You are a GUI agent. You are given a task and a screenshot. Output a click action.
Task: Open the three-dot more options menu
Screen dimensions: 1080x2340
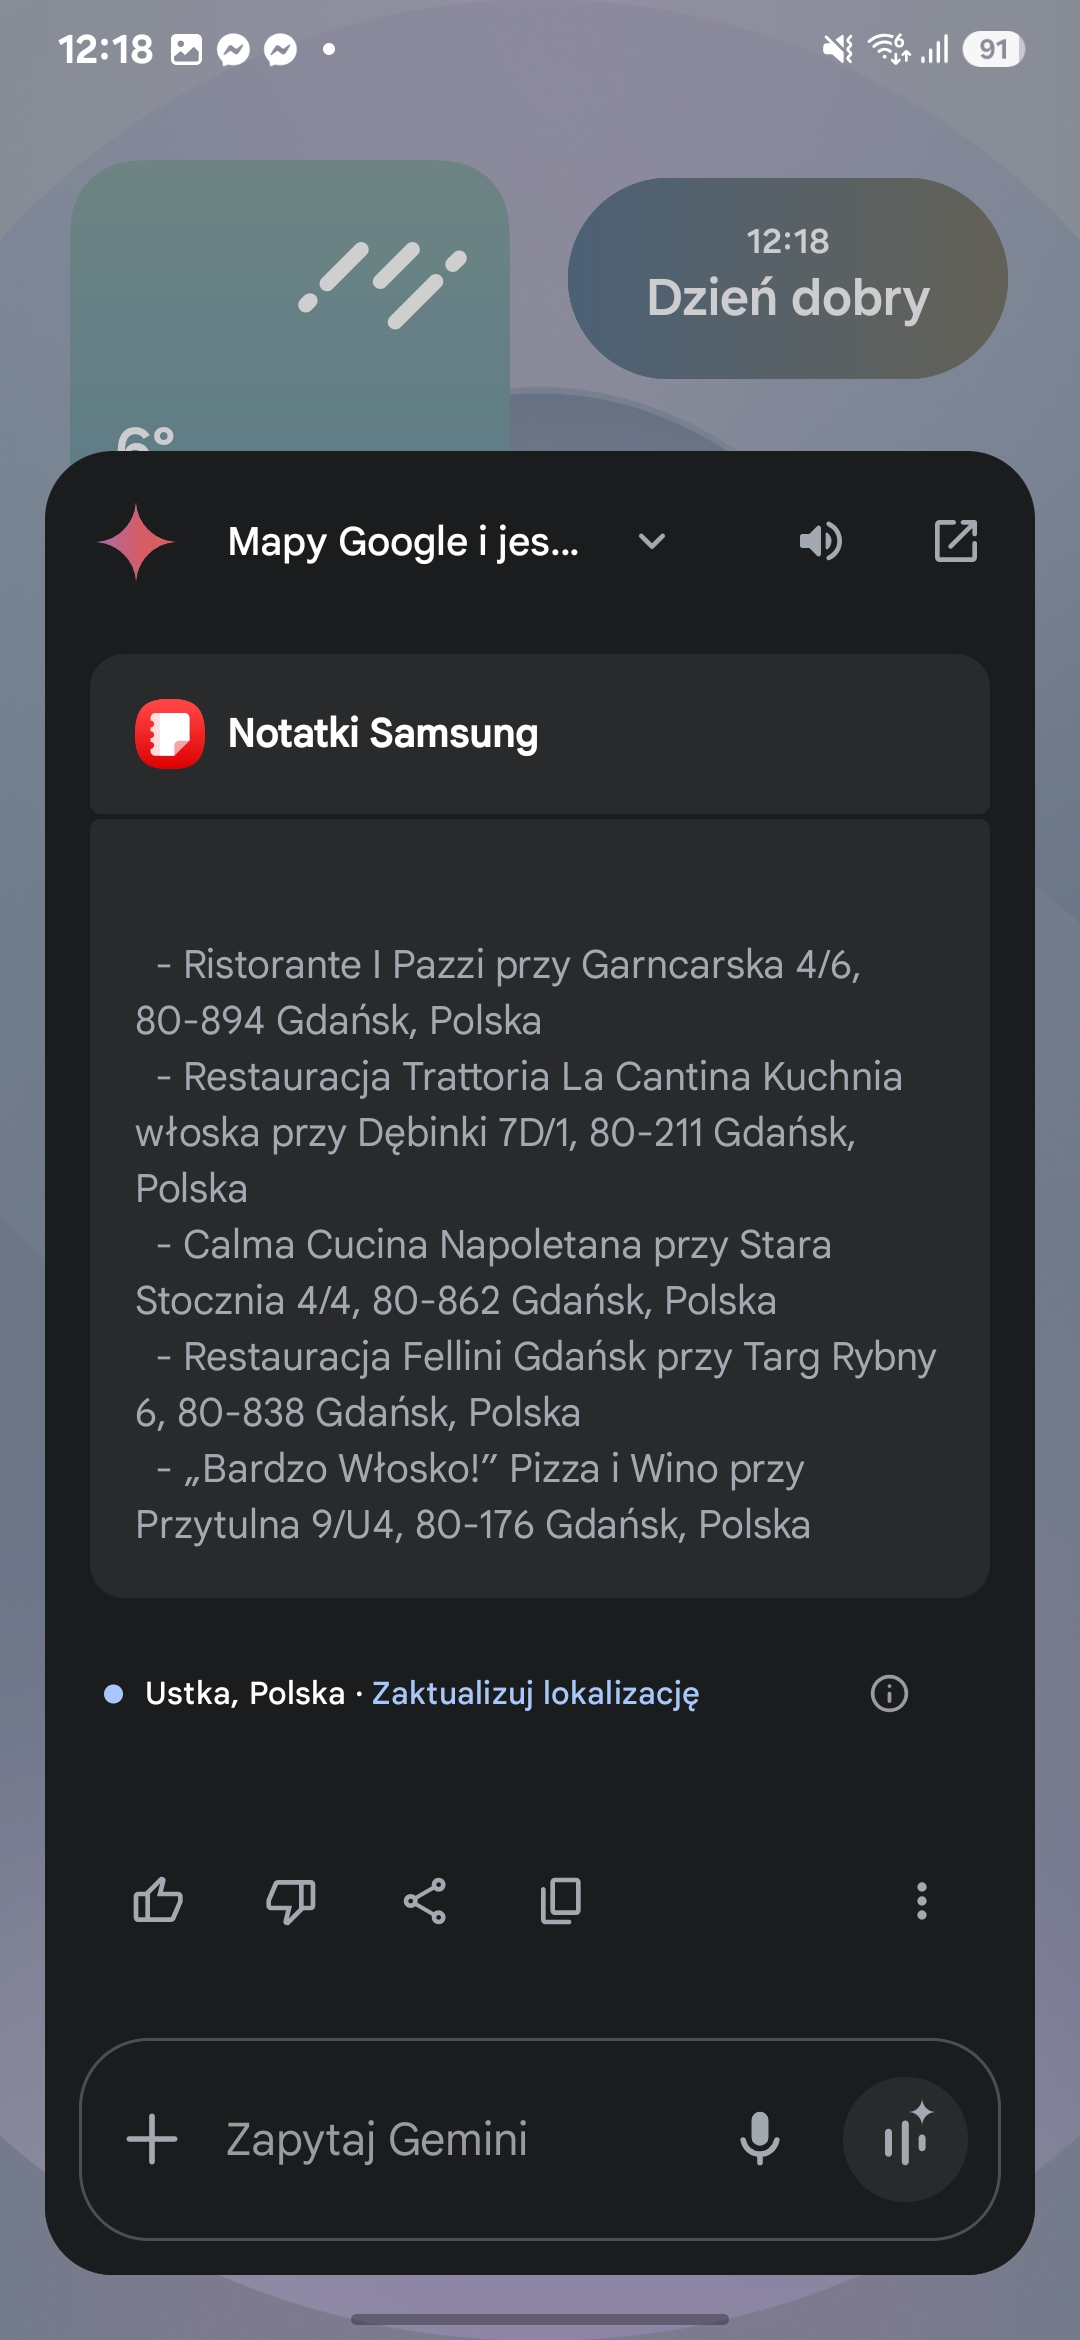(921, 1900)
